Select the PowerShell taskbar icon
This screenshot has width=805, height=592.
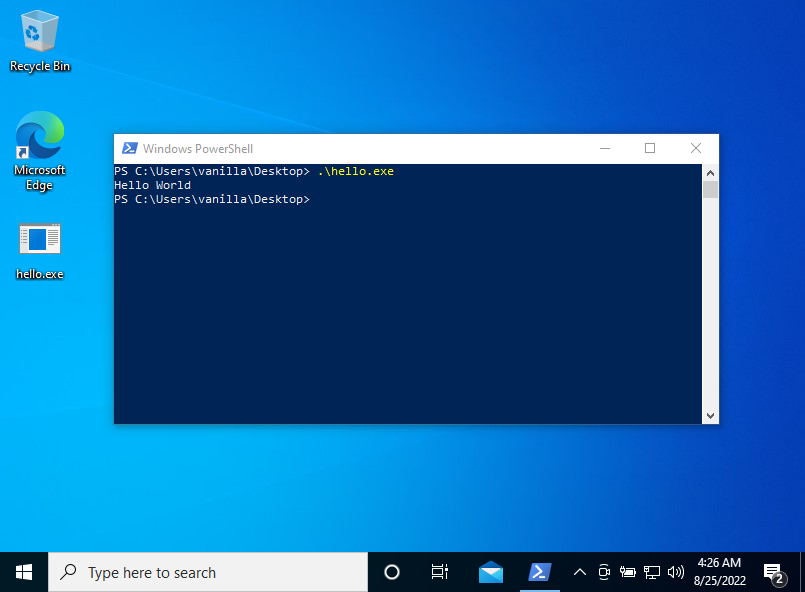(540, 571)
